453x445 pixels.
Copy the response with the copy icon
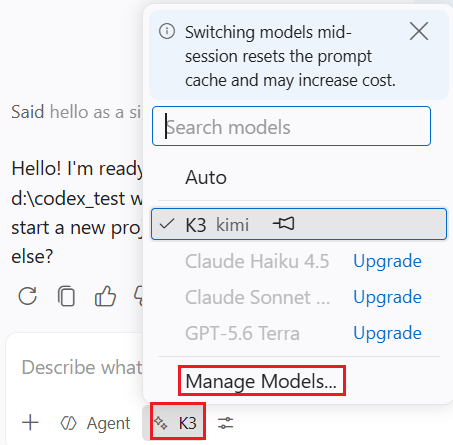point(66,296)
